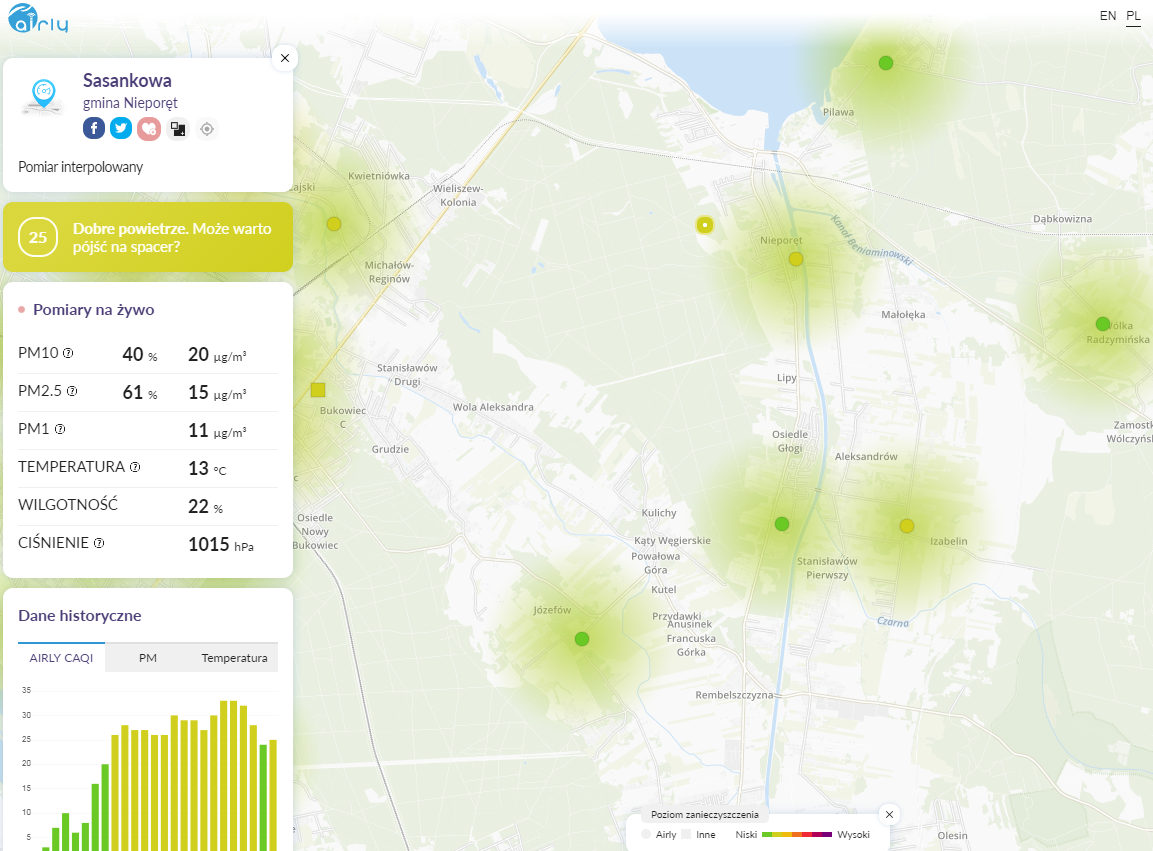
Task: Click the yellow sensor marker at Nieporęt
Action: click(x=796, y=259)
